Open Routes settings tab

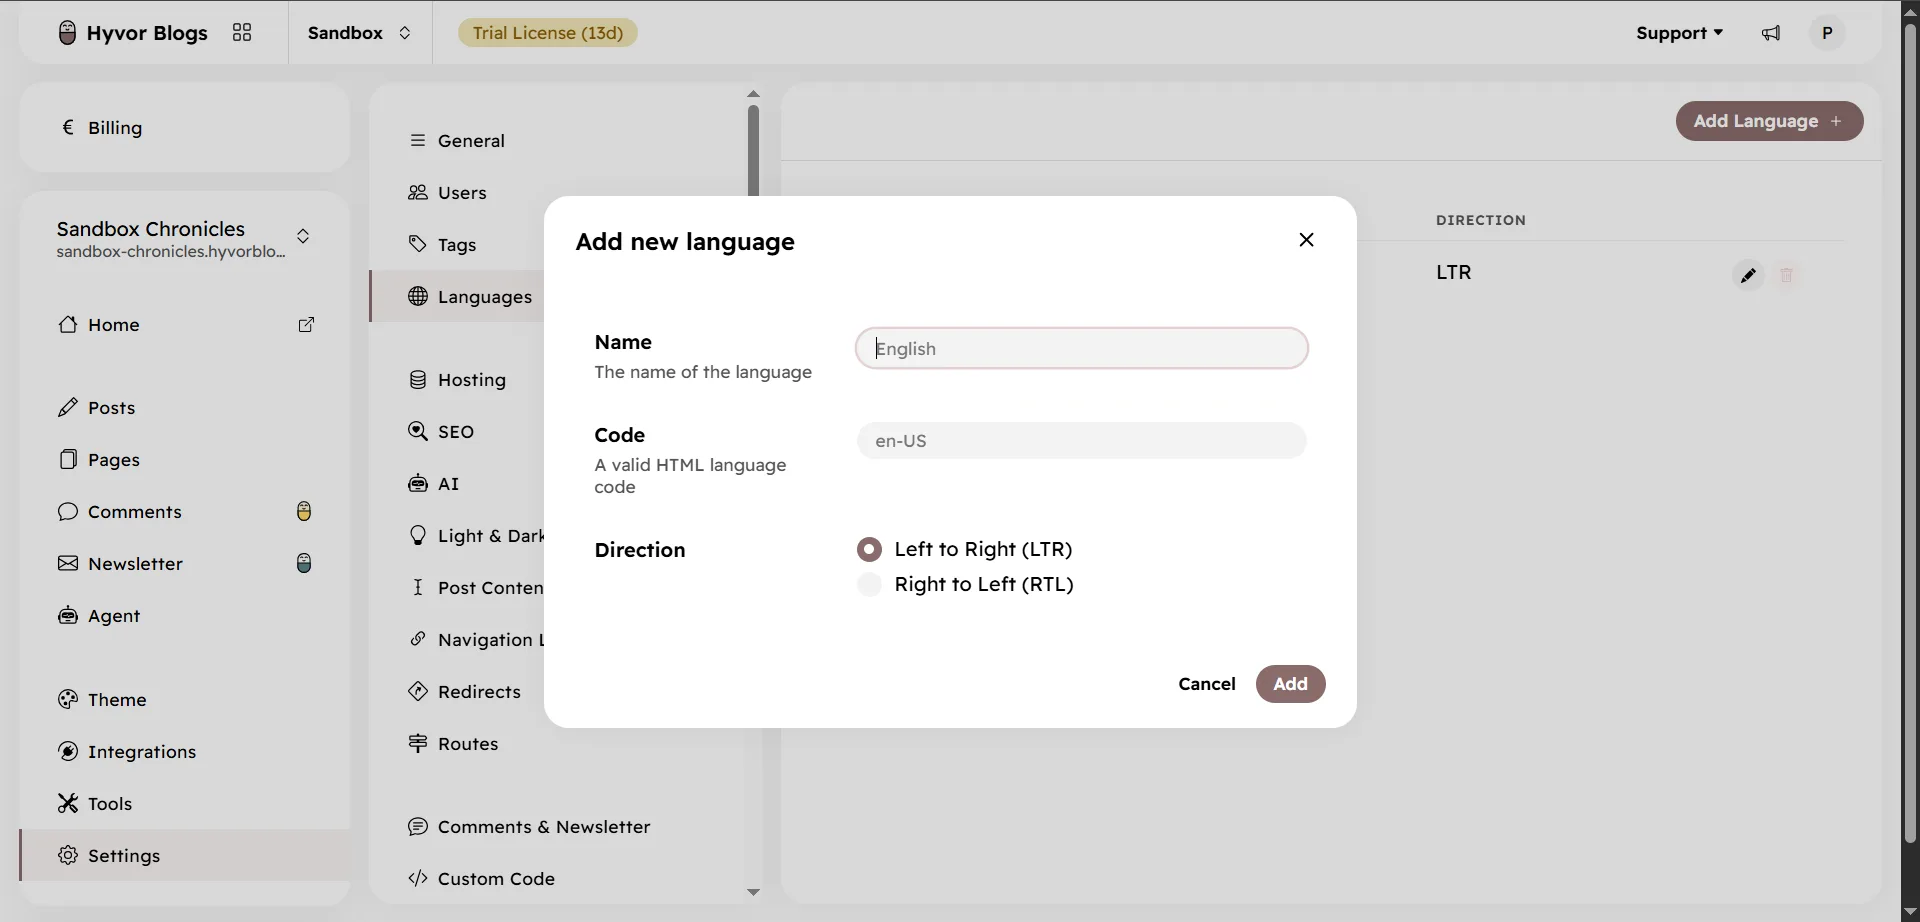pyautogui.click(x=453, y=744)
